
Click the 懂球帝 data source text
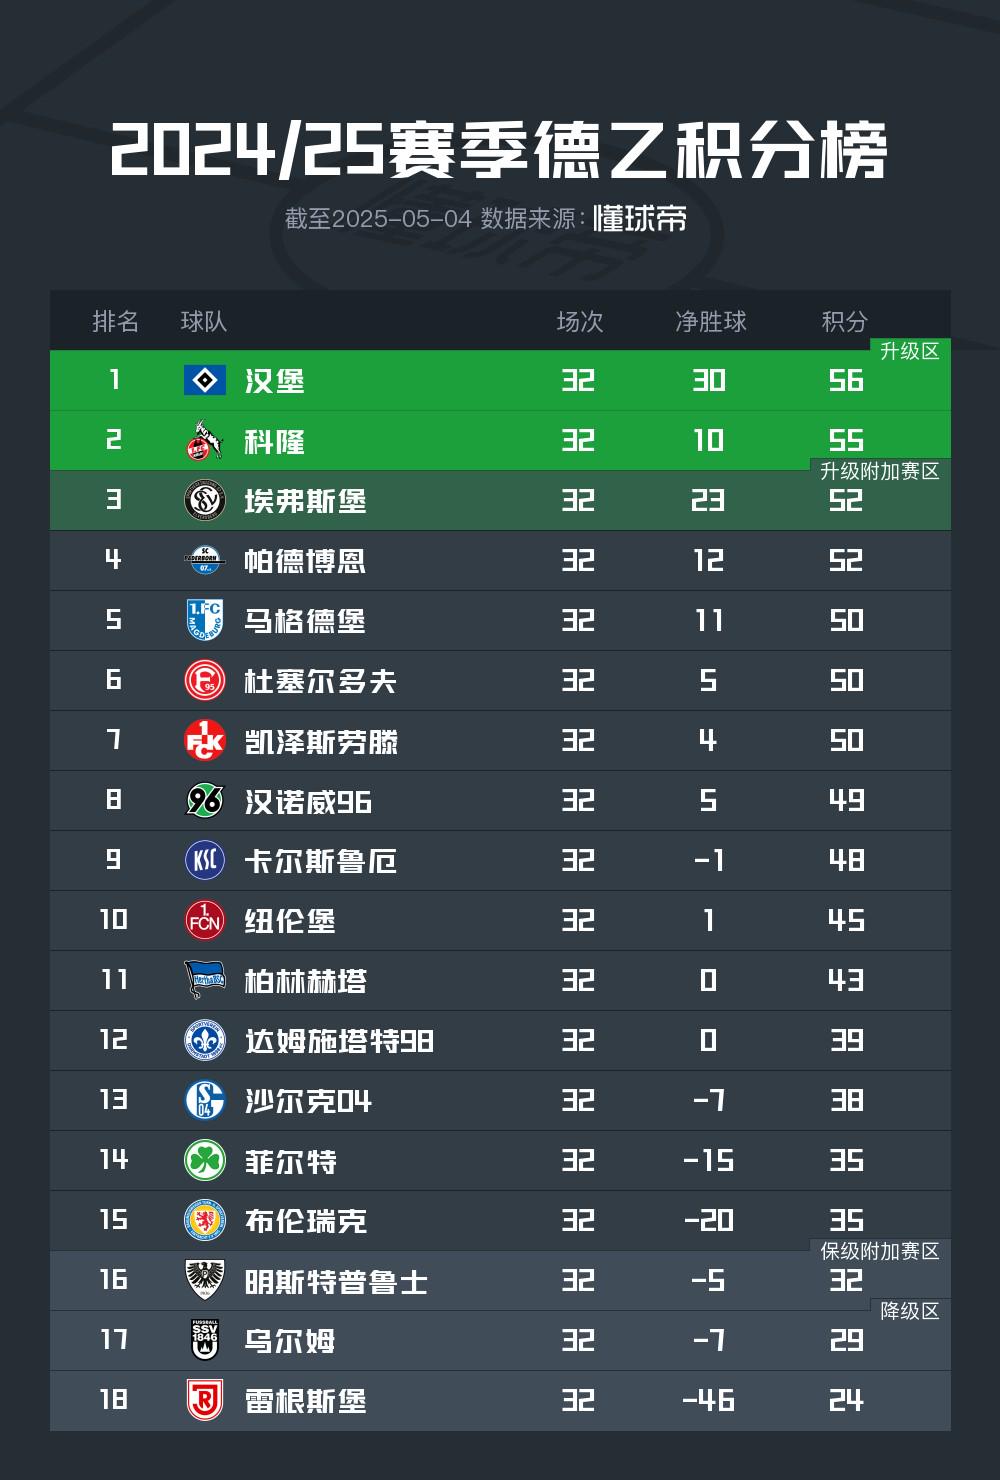640,218
